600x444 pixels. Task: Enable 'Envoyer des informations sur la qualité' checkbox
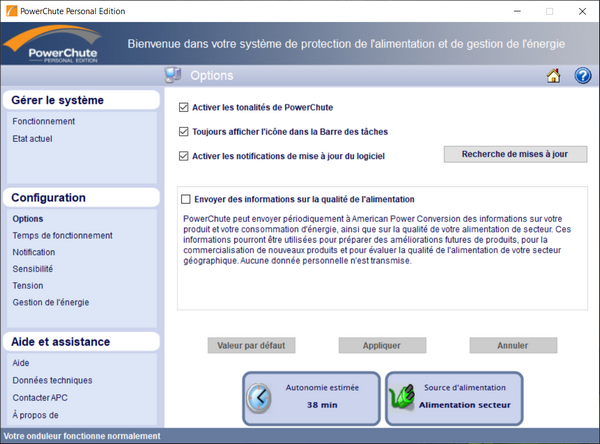point(186,199)
